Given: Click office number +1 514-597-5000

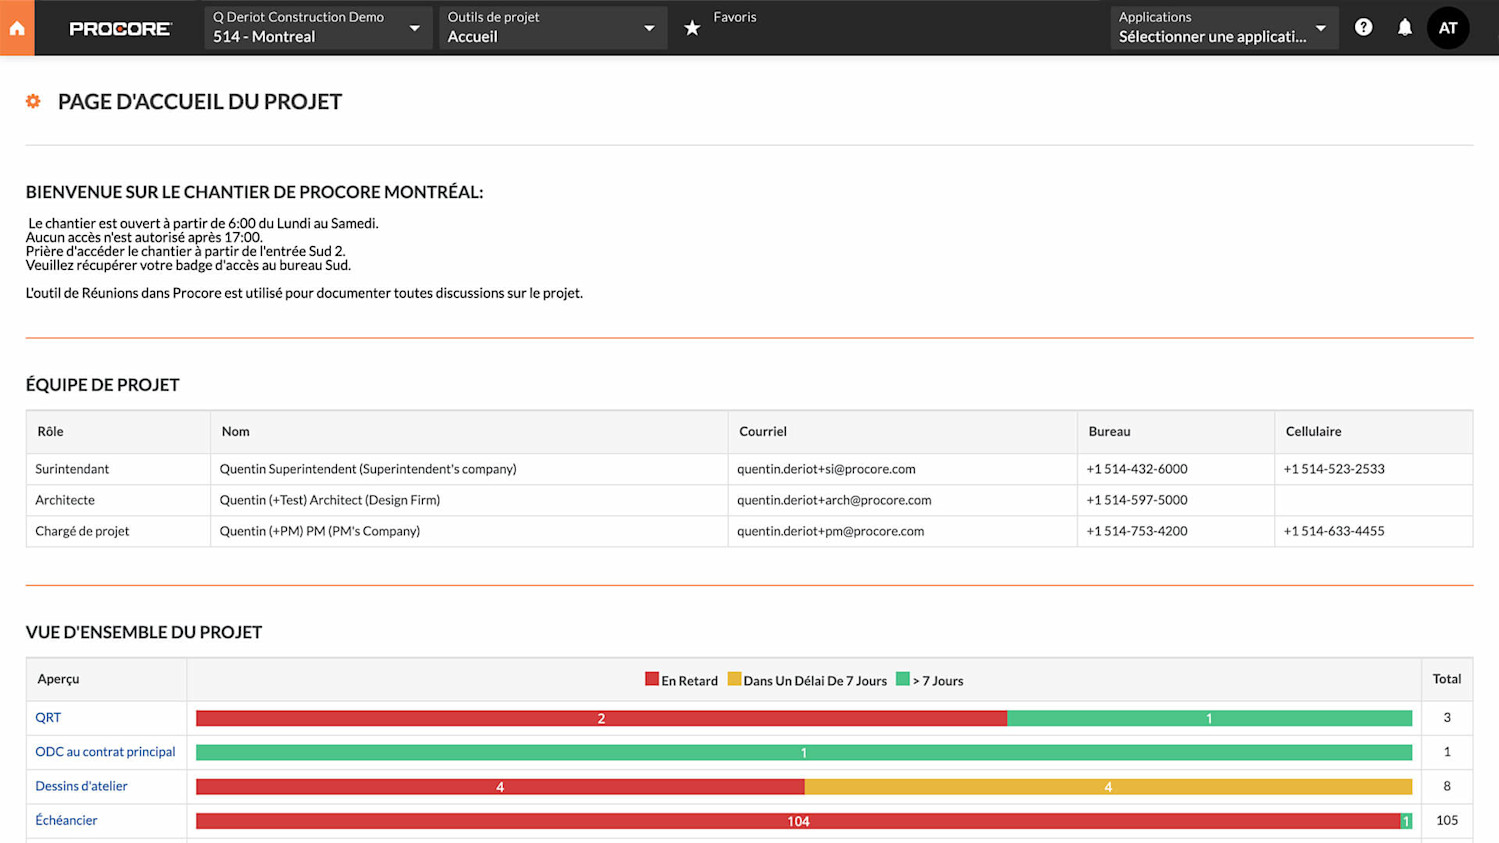Looking at the screenshot, I should point(1137,500).
